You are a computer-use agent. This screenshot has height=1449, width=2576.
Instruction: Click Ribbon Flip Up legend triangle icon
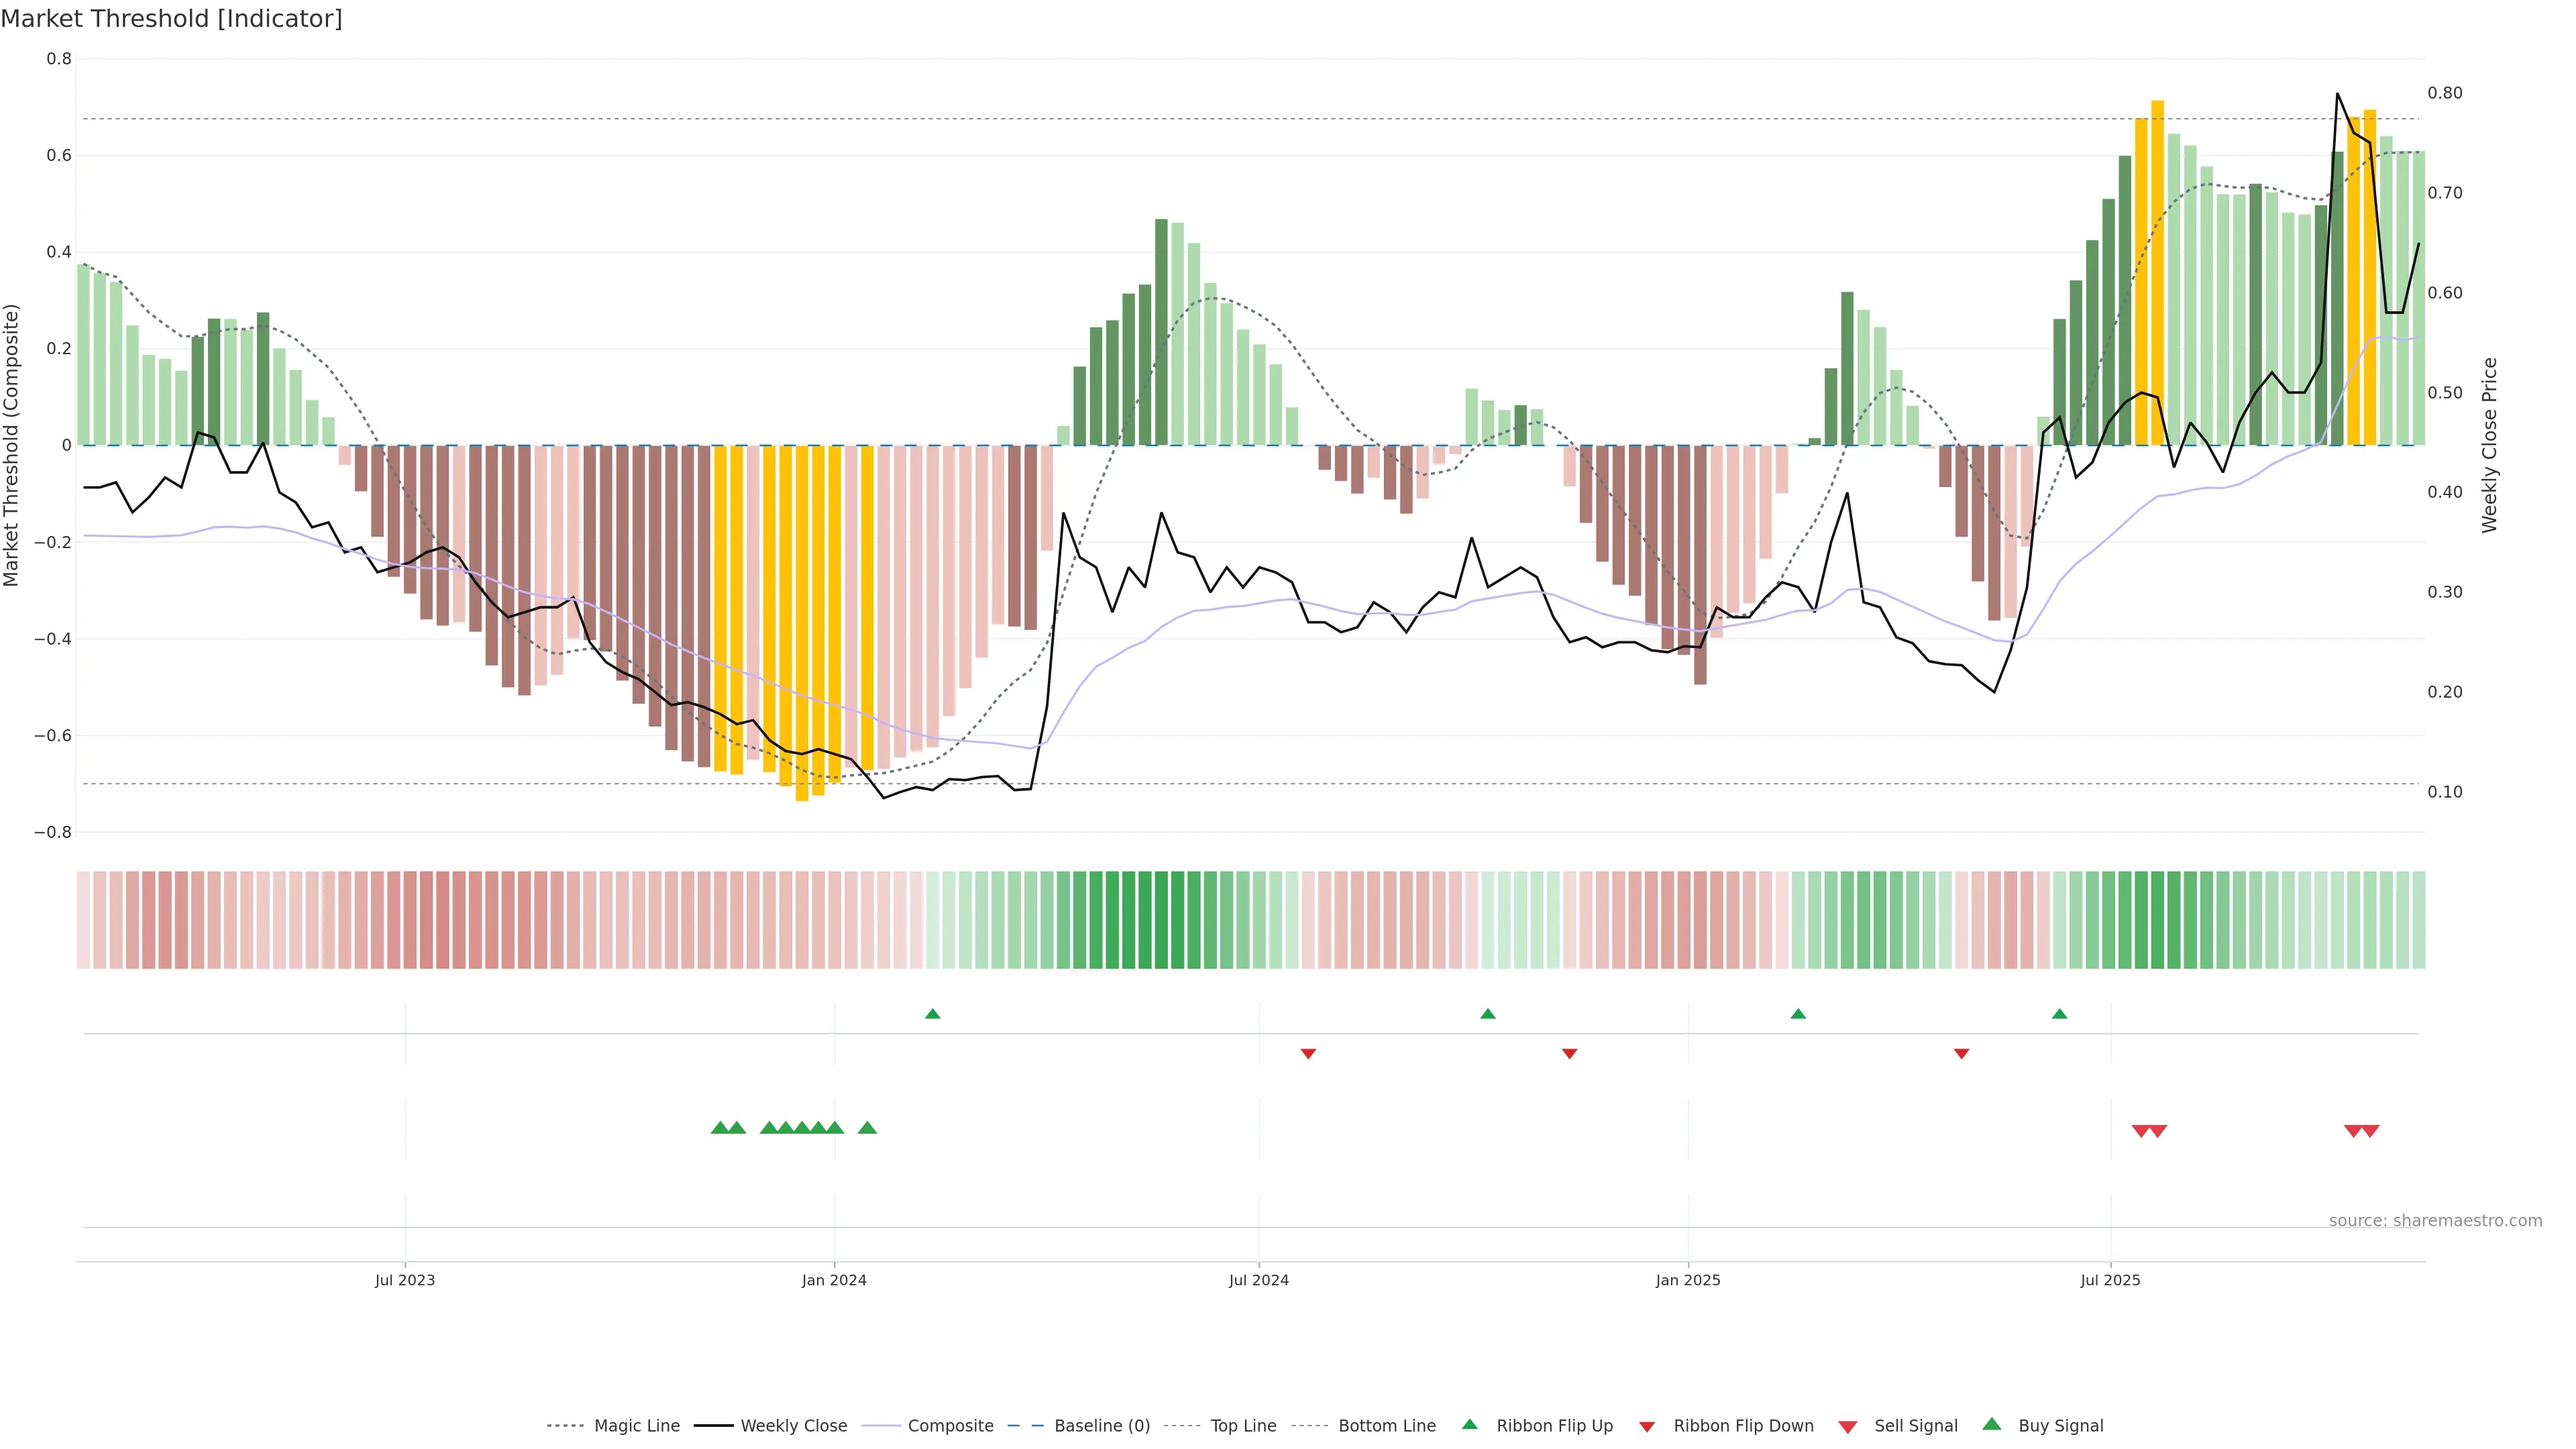(1469, 1424)
